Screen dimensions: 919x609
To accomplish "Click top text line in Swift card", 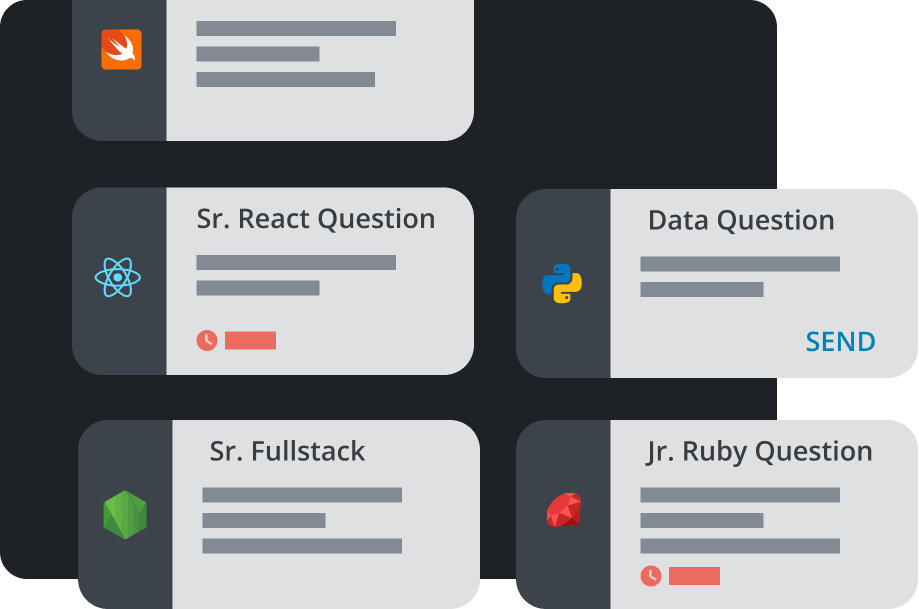I will pyautogui.click(x=296, y=28).
